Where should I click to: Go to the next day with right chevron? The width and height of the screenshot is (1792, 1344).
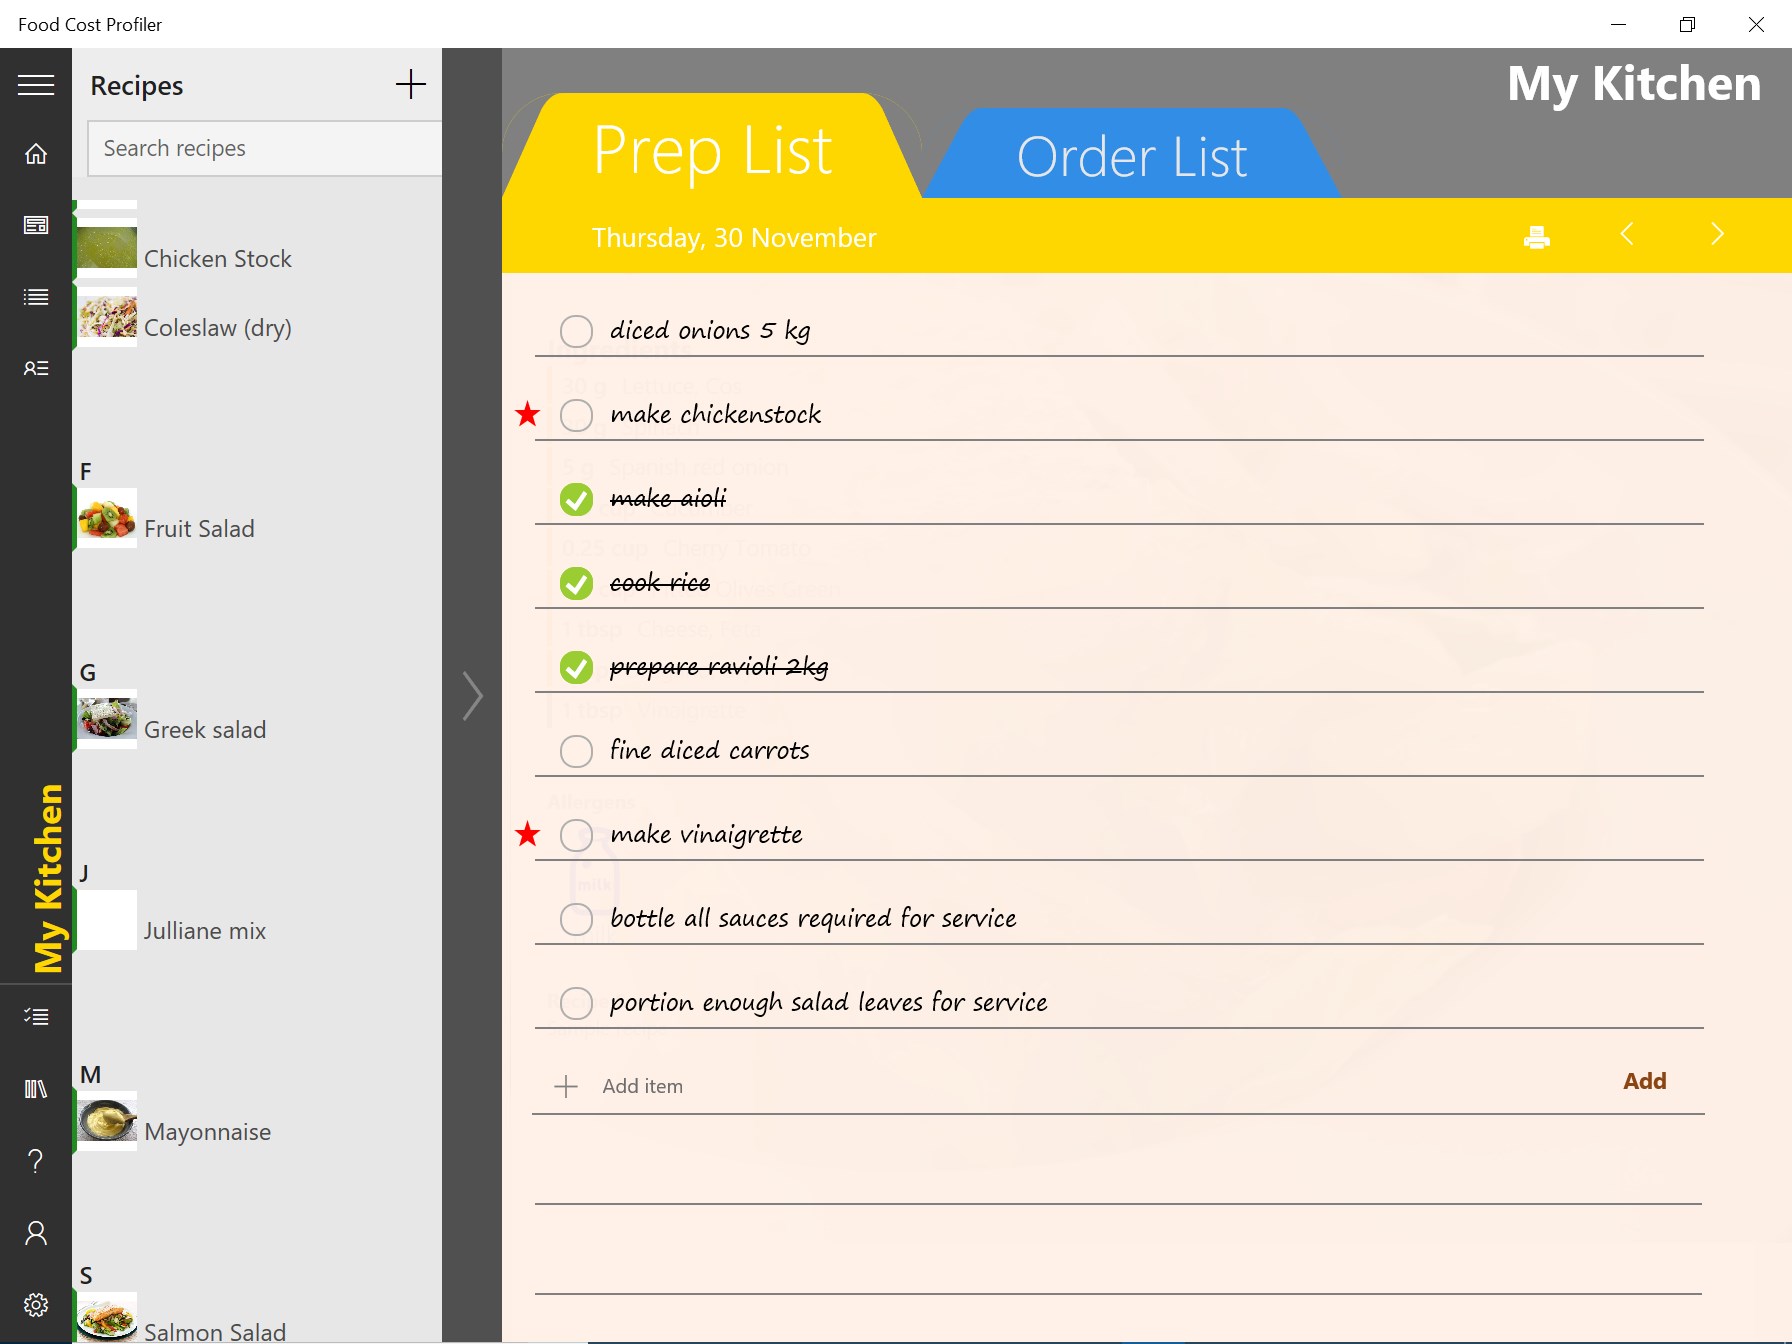(1717, 234)
